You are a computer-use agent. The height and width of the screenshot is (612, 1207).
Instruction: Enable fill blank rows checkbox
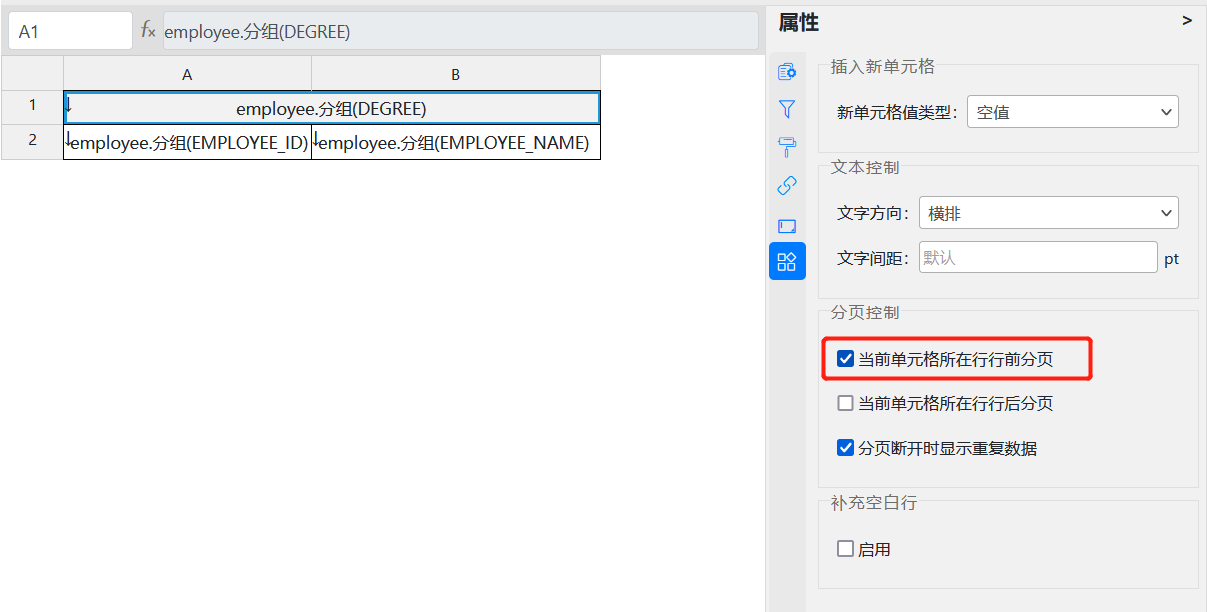tap(846, 549)
